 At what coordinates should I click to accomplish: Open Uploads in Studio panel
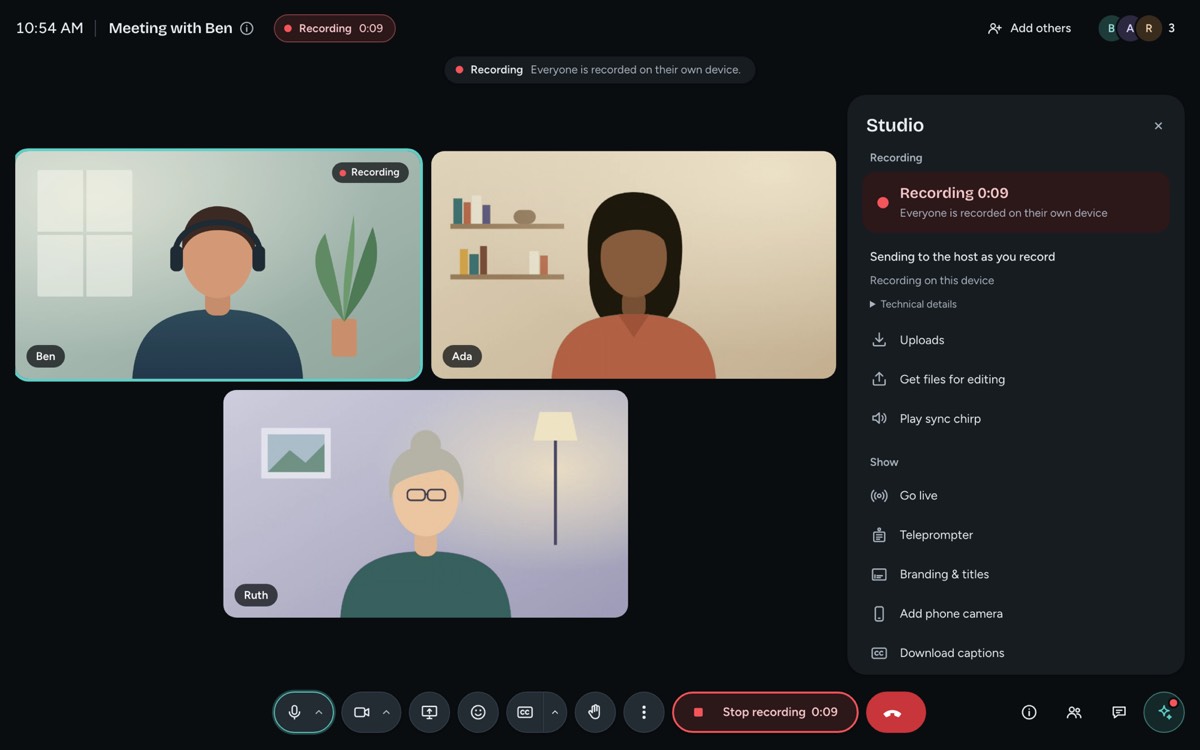coord(1016,340)
